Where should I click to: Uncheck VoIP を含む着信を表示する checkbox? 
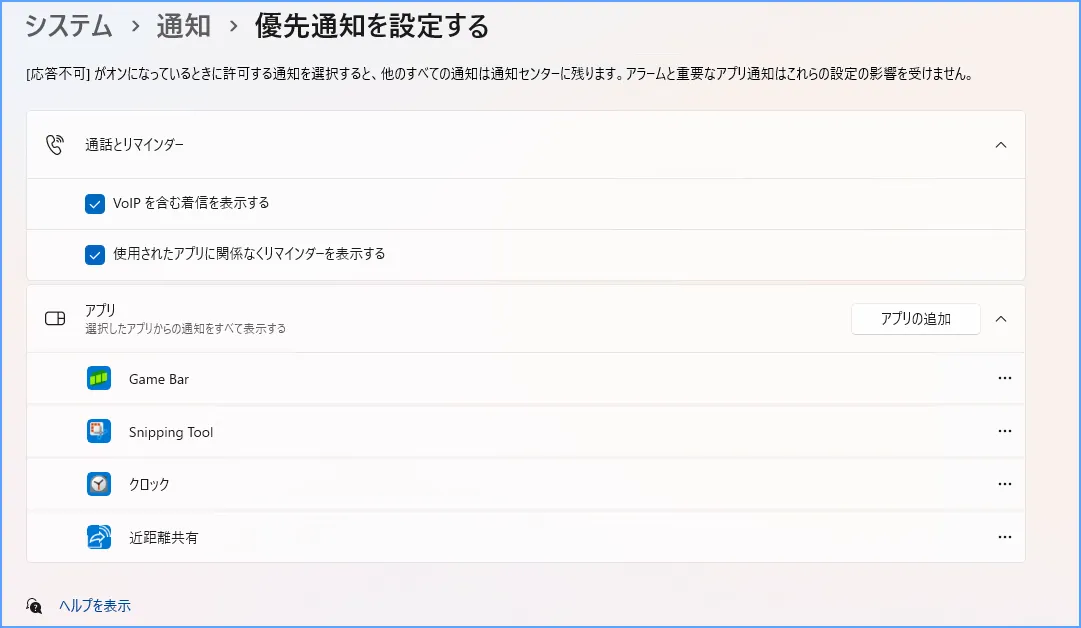tap(95, 204)
